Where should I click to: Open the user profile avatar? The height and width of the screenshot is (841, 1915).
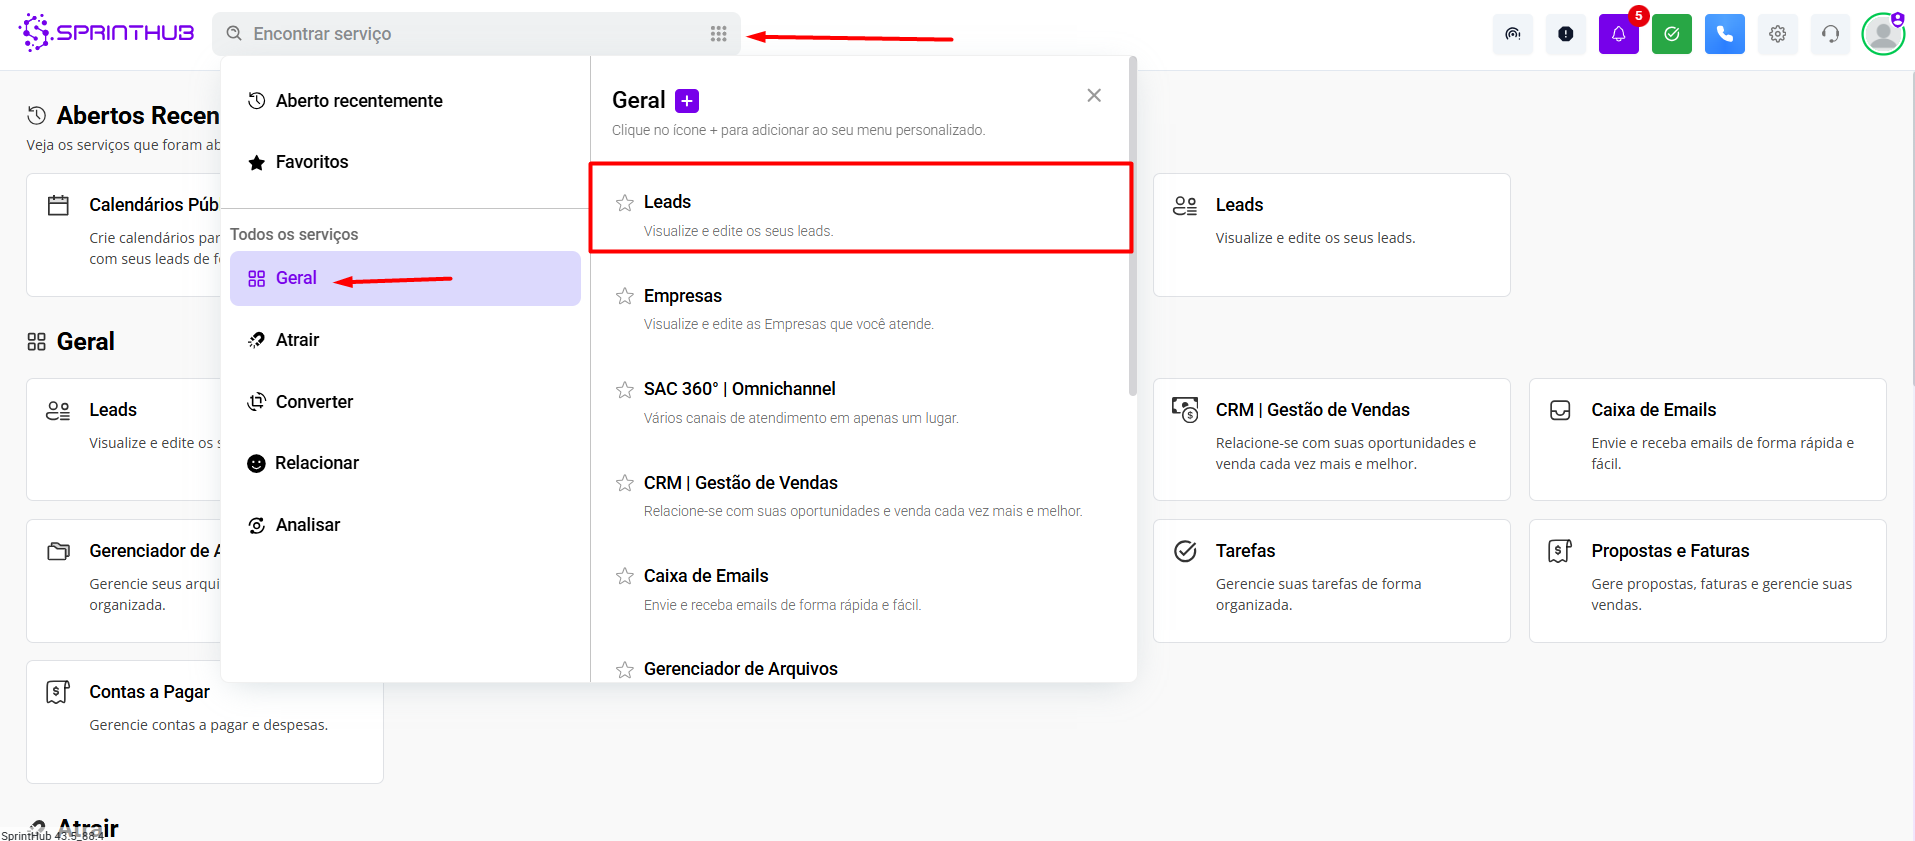1882,34
